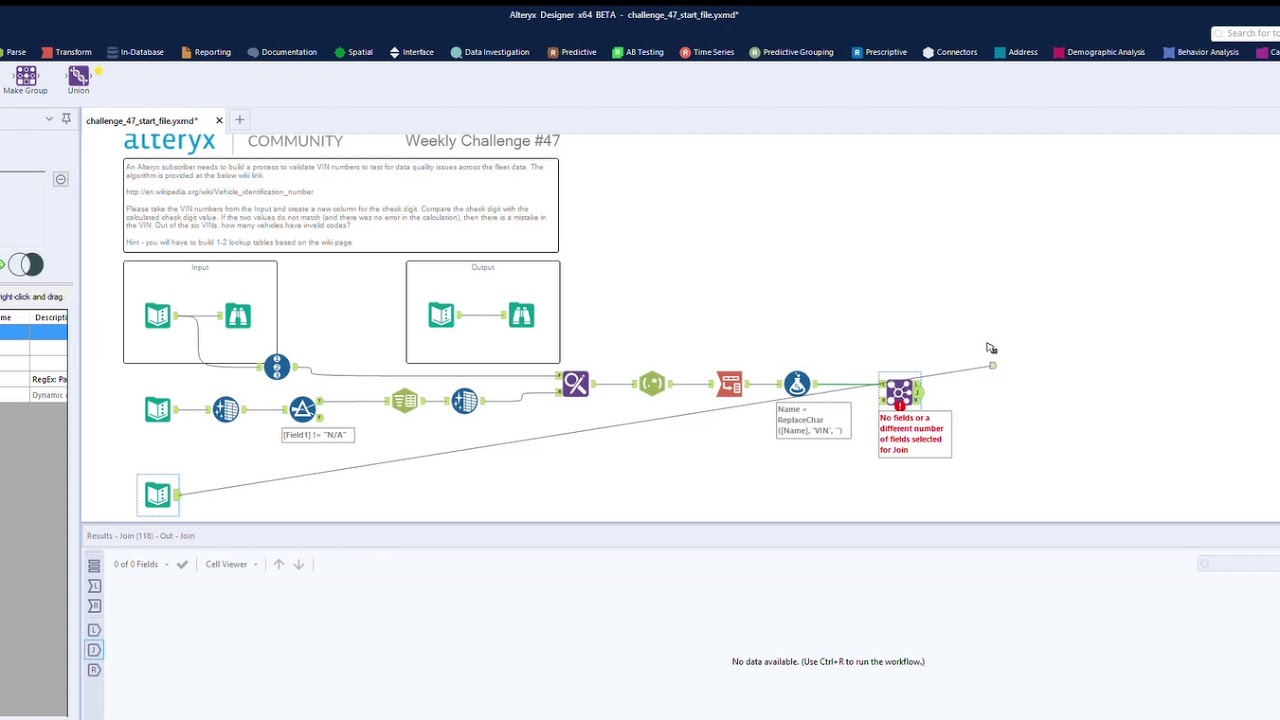Pin the left configuration panel

click(x=66, y=119)
